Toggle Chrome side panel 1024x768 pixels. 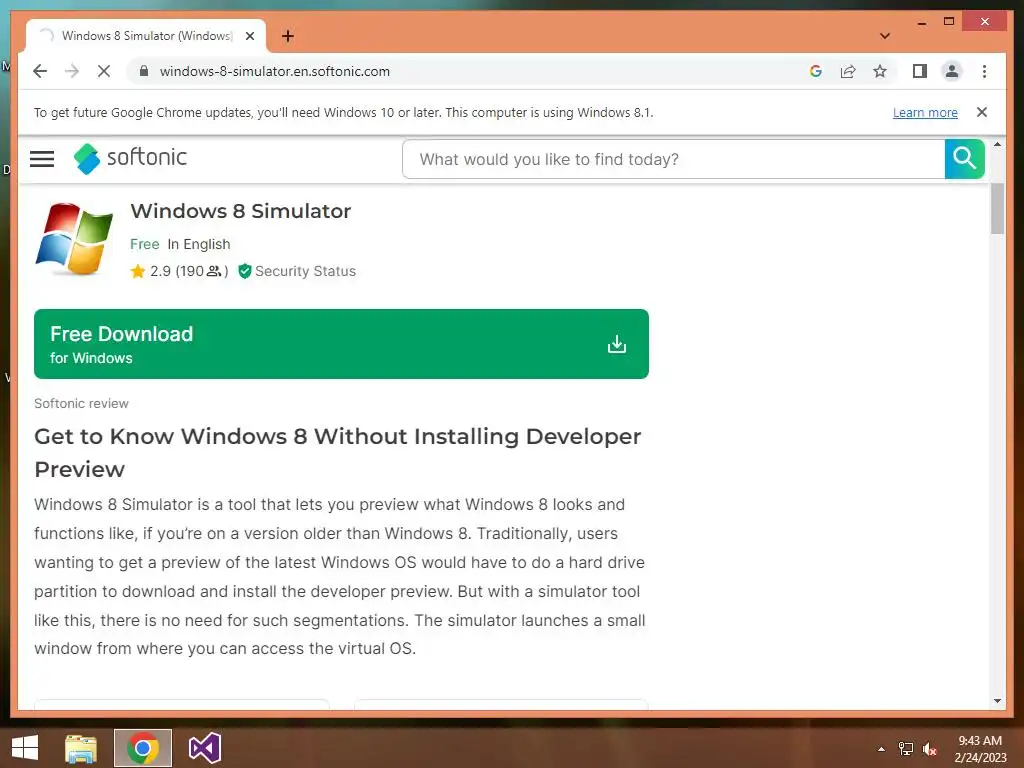(920, 71)
